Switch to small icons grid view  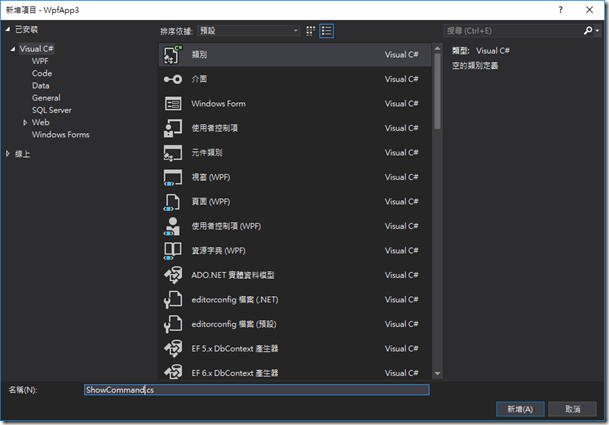pos(310,31)
